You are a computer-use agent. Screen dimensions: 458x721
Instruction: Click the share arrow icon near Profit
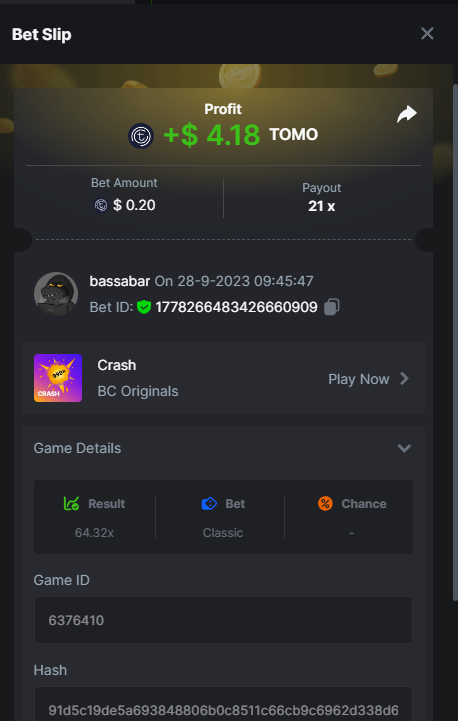pyautogui.click(x=406, y=114)
